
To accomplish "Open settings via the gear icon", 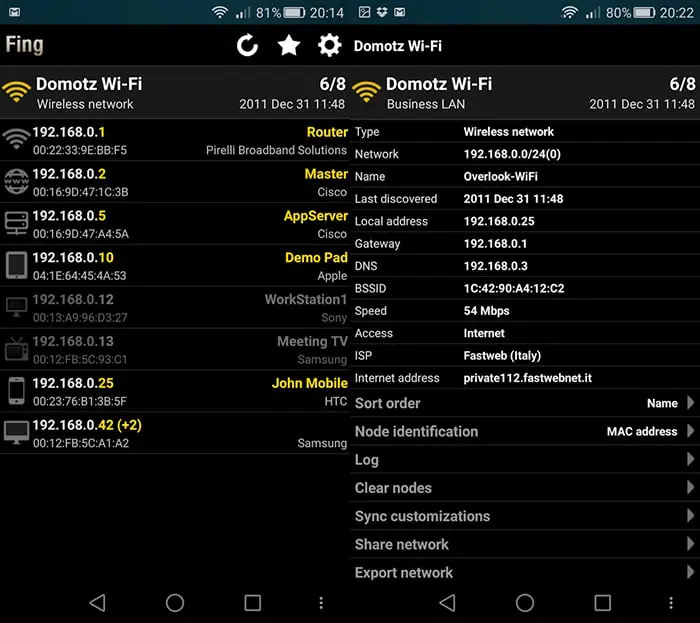I will tap(329, 45).
